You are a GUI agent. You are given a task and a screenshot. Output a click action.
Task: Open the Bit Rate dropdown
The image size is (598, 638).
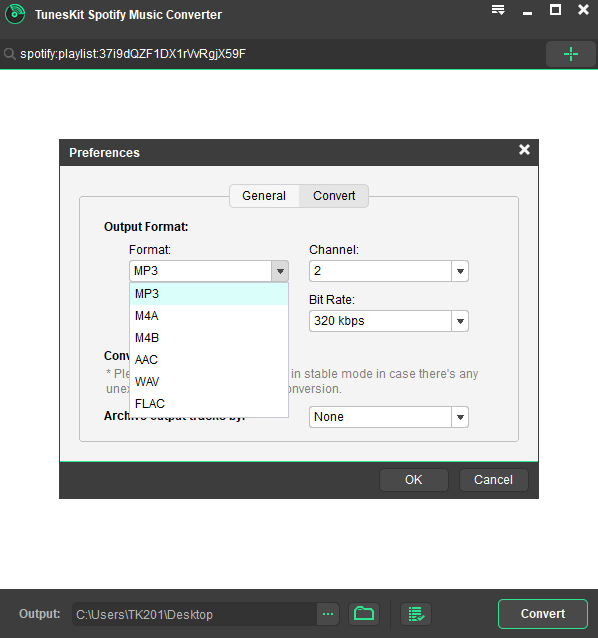389,321
